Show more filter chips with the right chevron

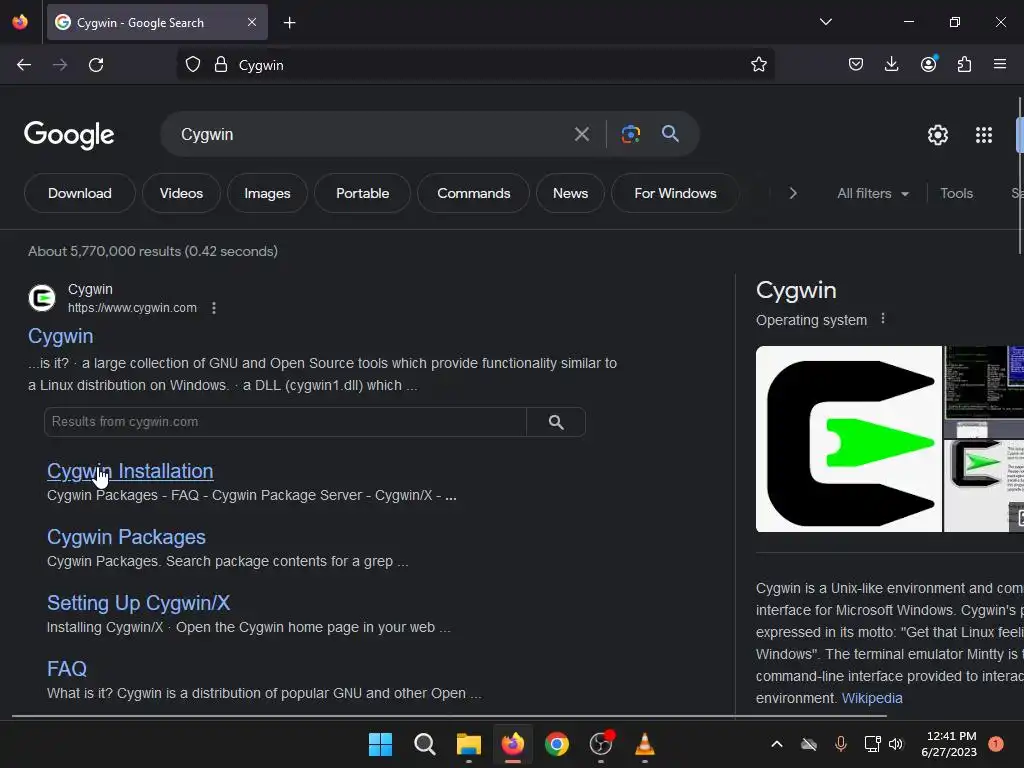tap(793, 193)
